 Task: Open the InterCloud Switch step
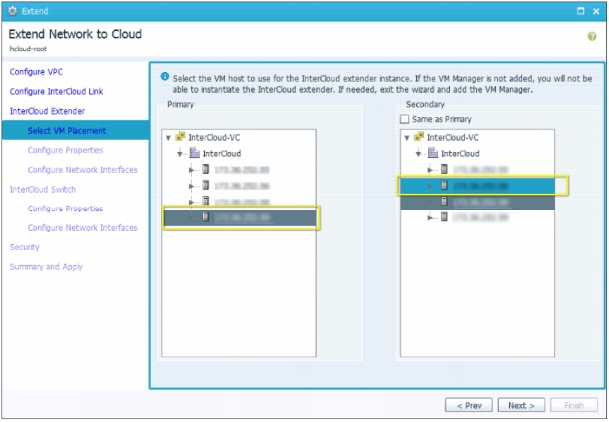point(43,189)
